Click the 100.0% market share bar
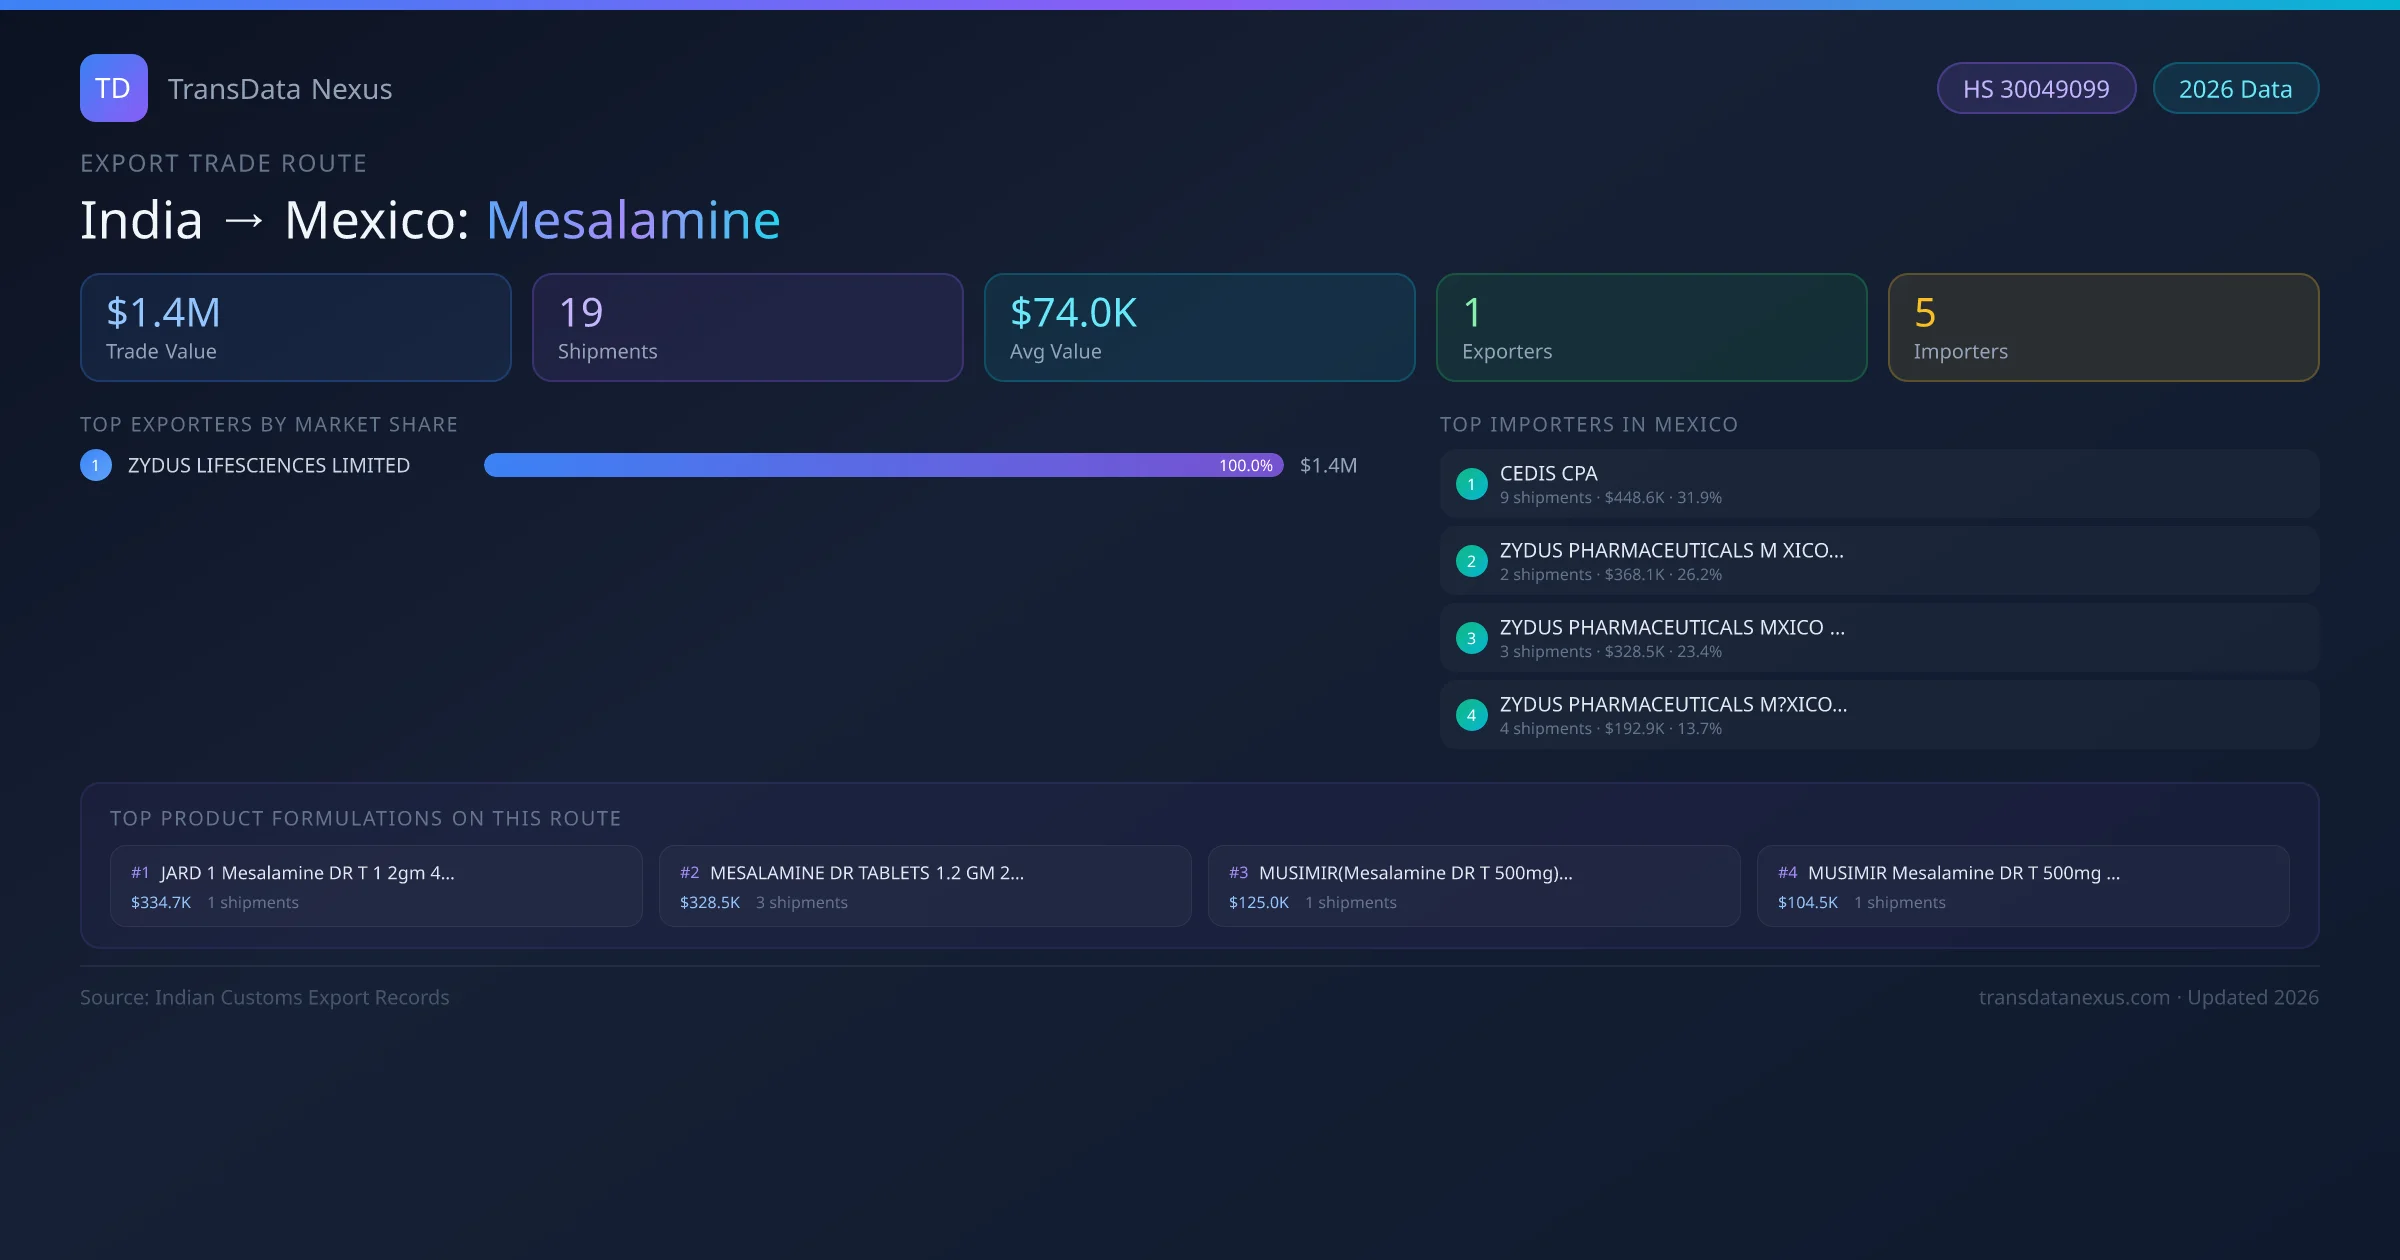Screen dimensions: 2400x1260 point(882,465)
